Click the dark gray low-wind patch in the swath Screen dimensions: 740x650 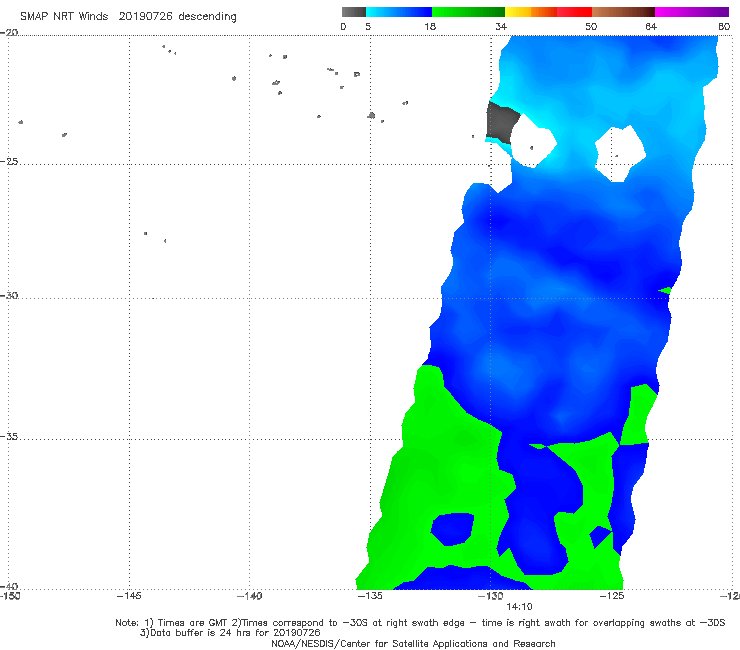502,122
